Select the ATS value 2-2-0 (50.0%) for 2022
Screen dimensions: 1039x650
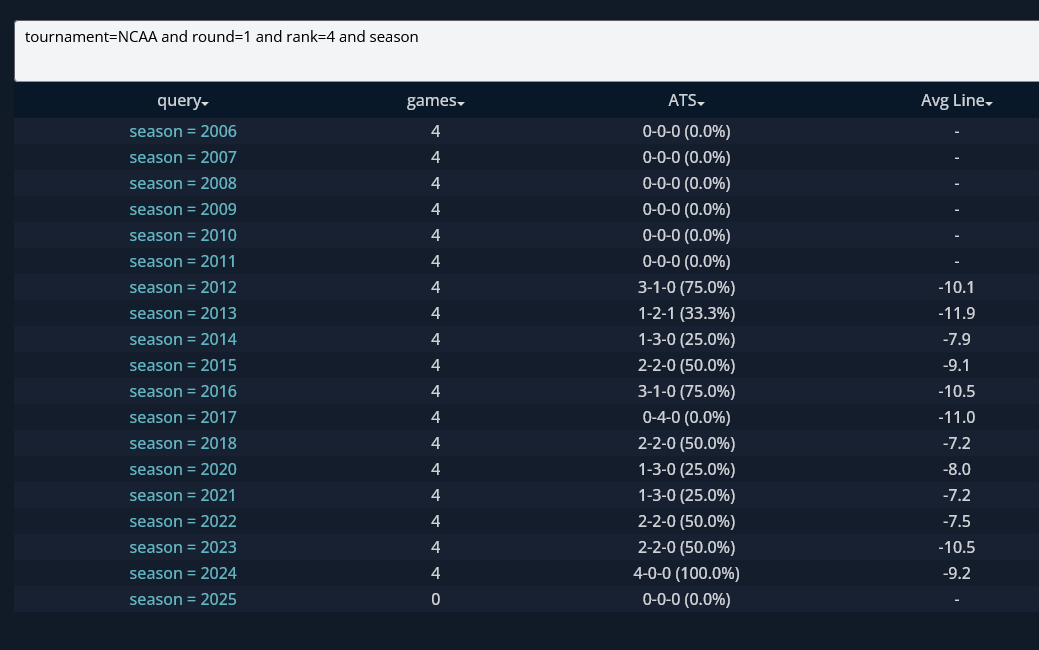coord(686,521)
